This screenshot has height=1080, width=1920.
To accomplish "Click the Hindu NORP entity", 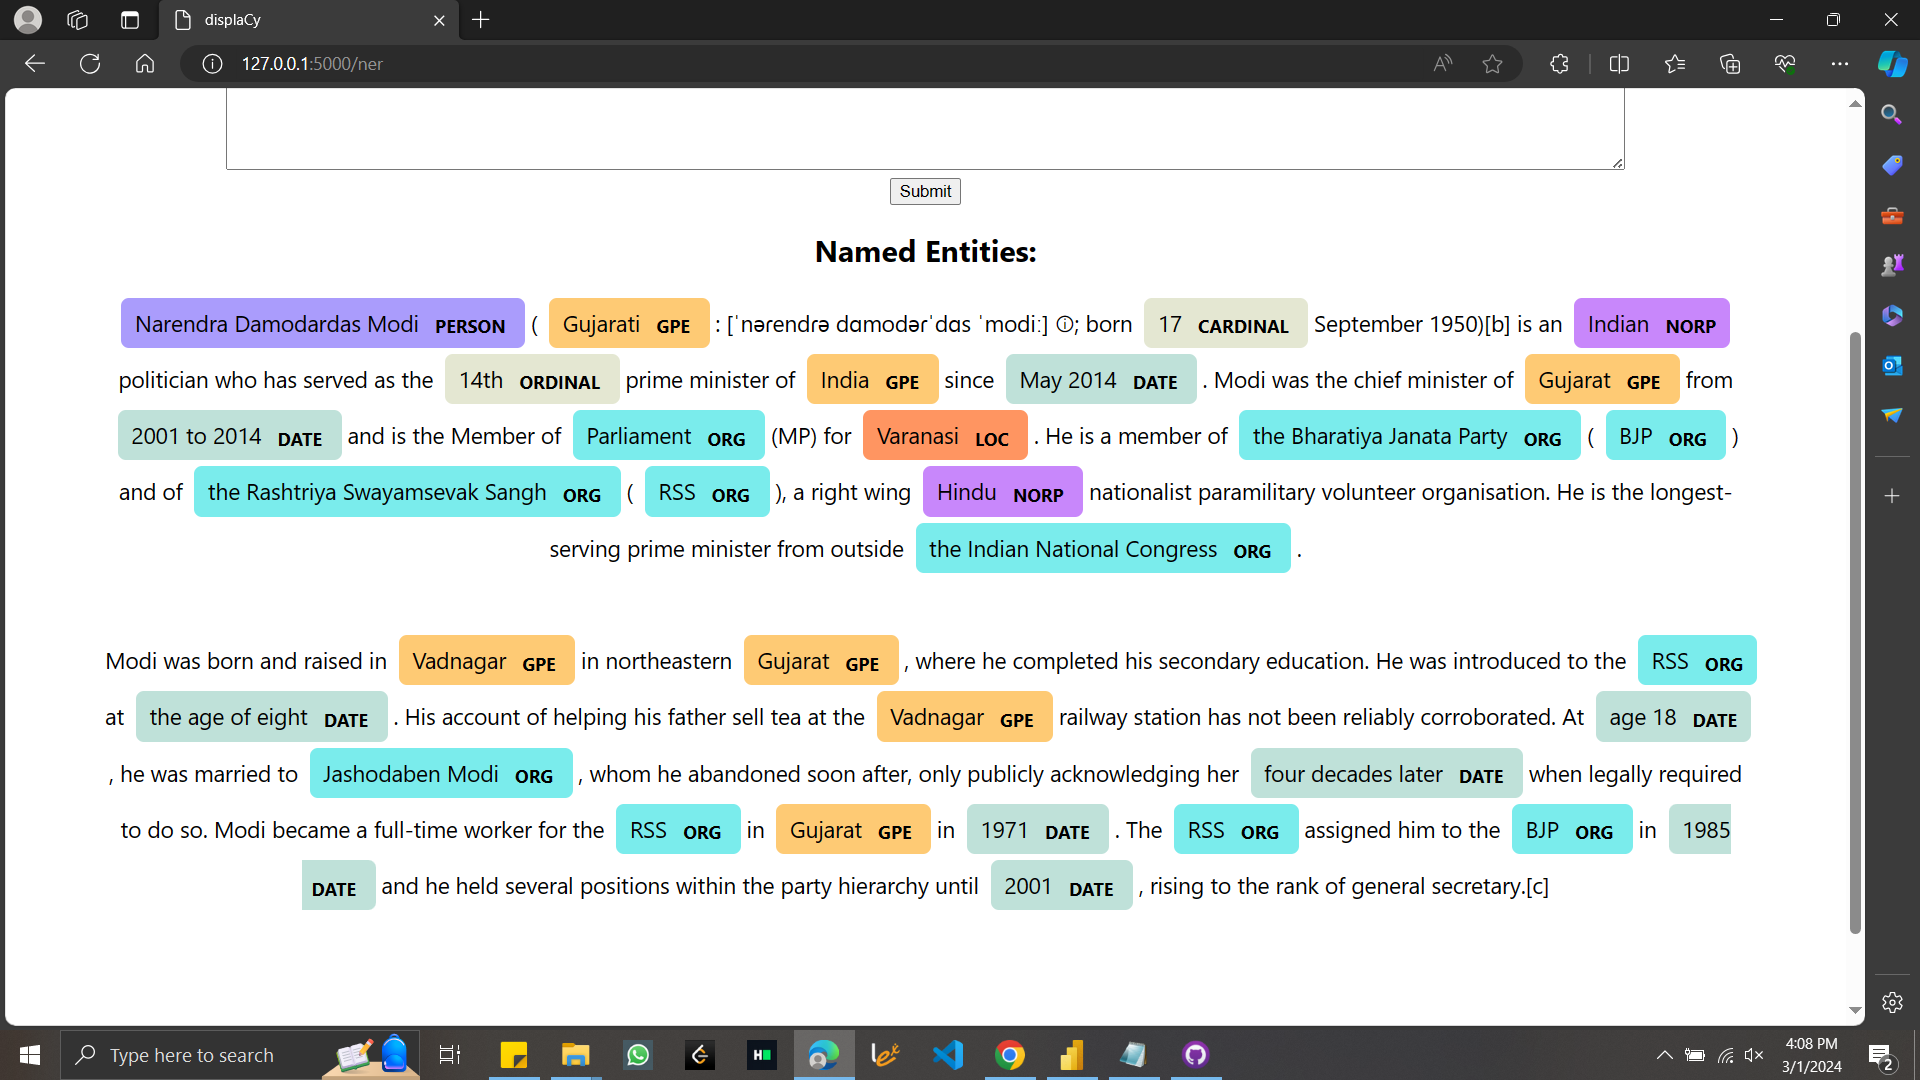I will click(1002, 492).
